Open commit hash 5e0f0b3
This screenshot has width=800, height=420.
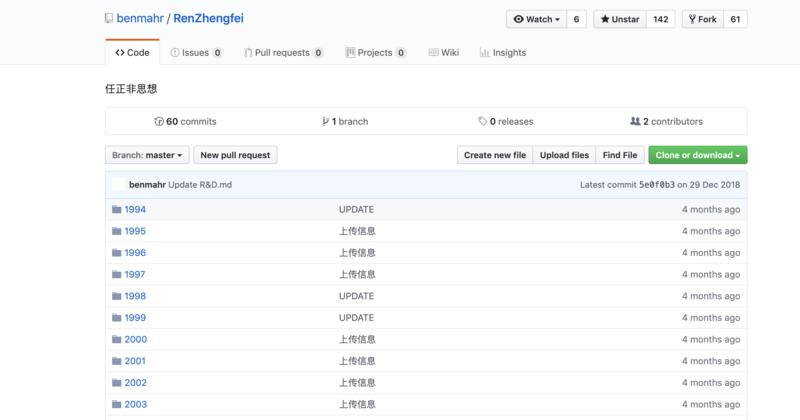click(x=657, y=185)
